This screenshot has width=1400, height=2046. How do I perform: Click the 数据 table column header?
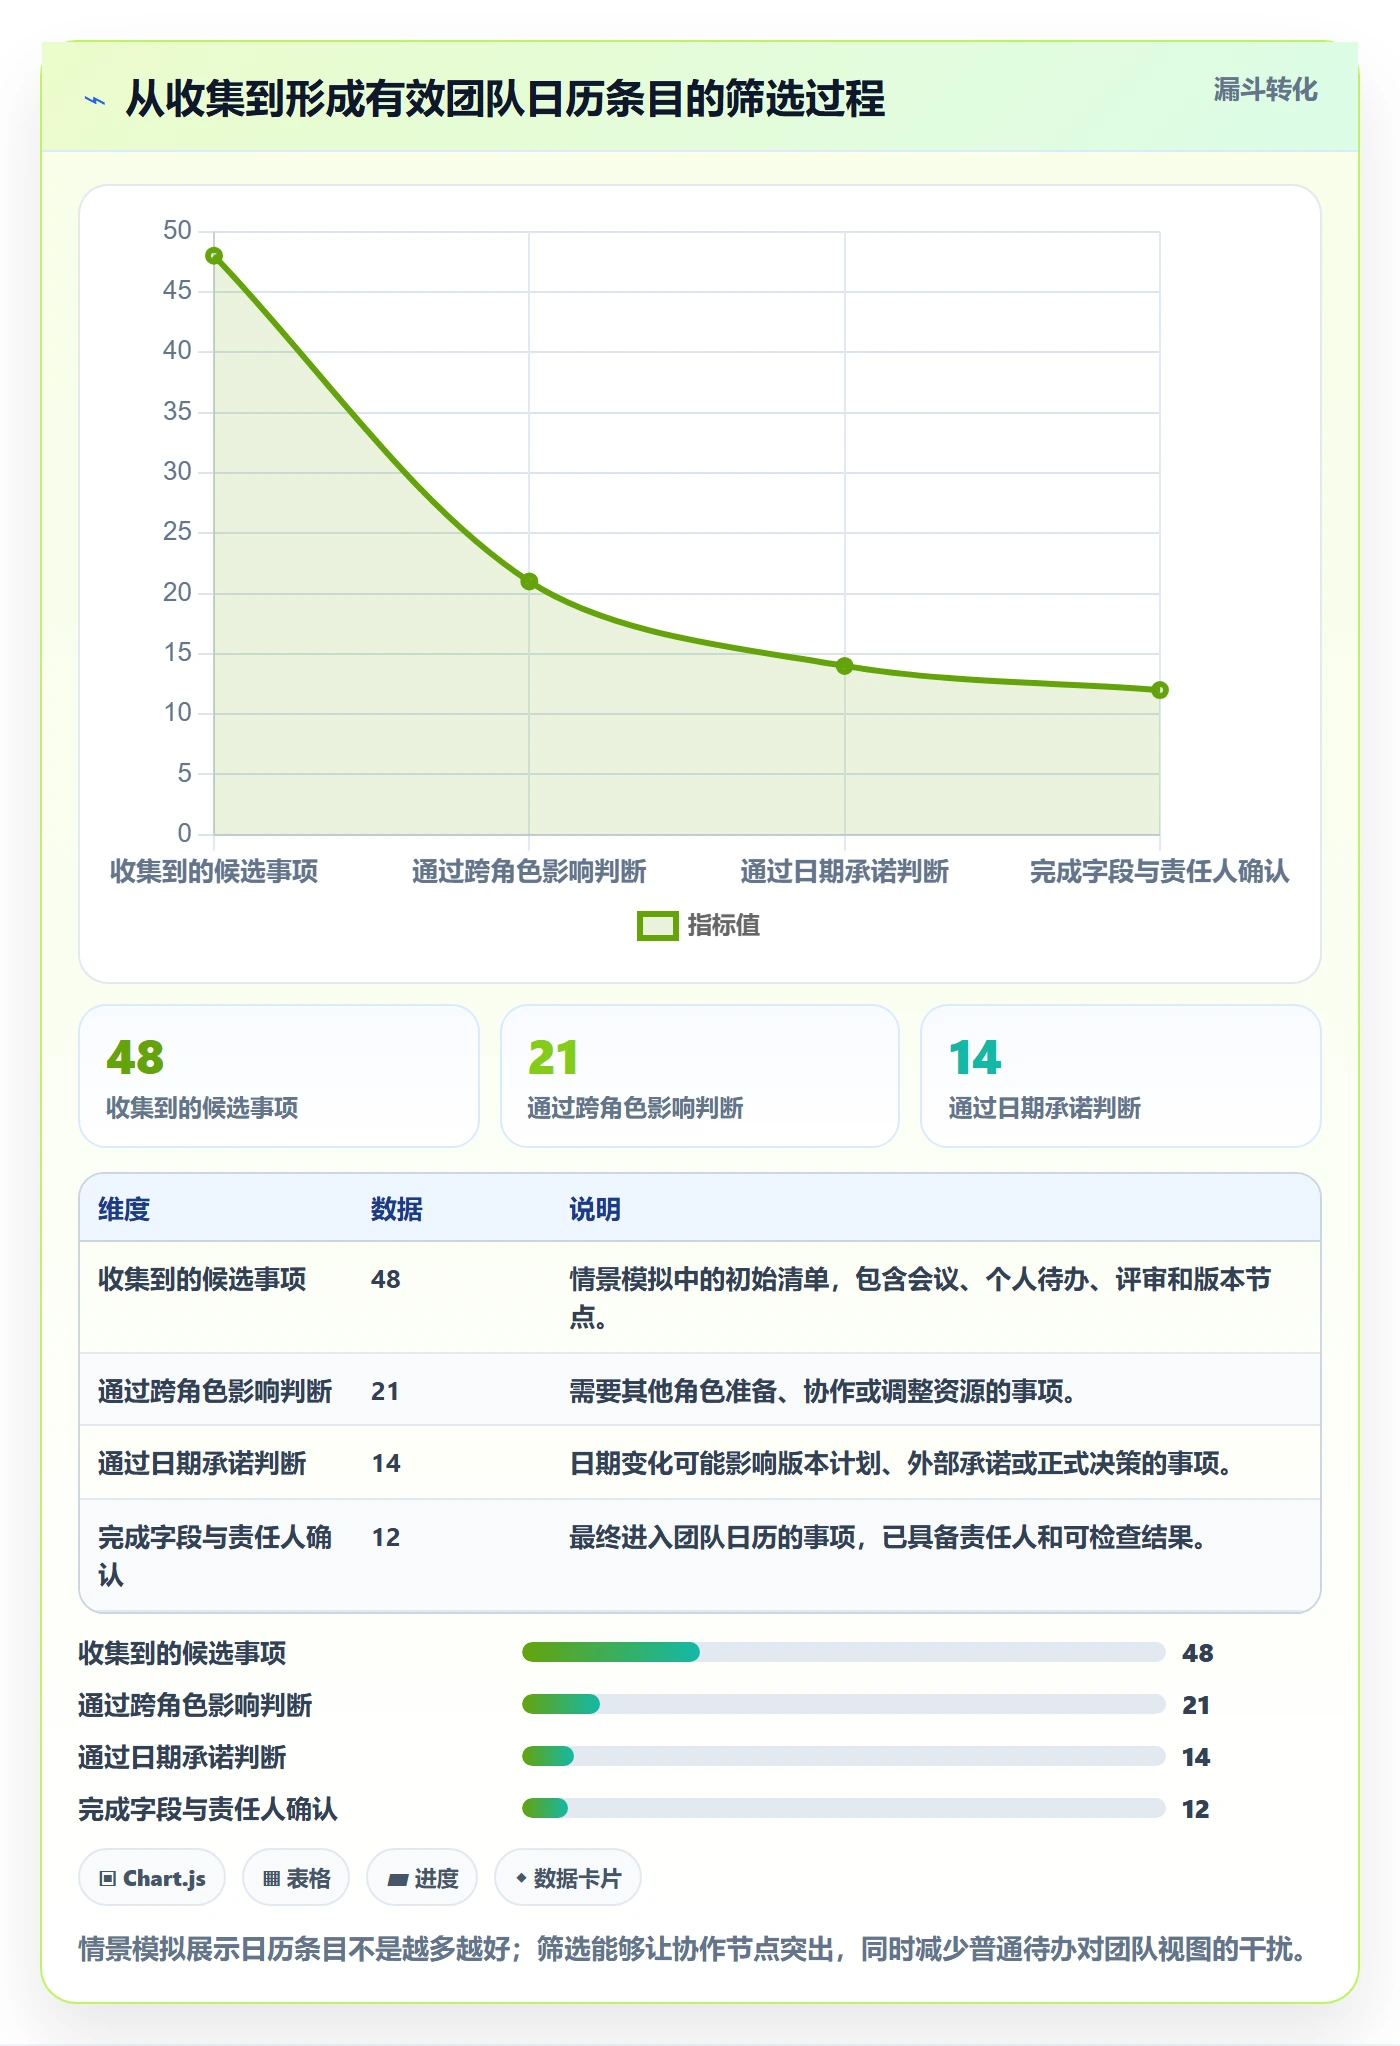click(397, 1209)
